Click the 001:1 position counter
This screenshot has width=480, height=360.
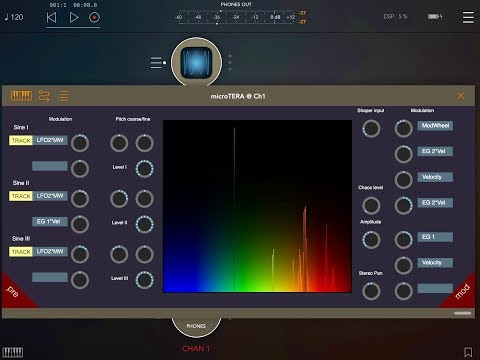pos(58,5)
